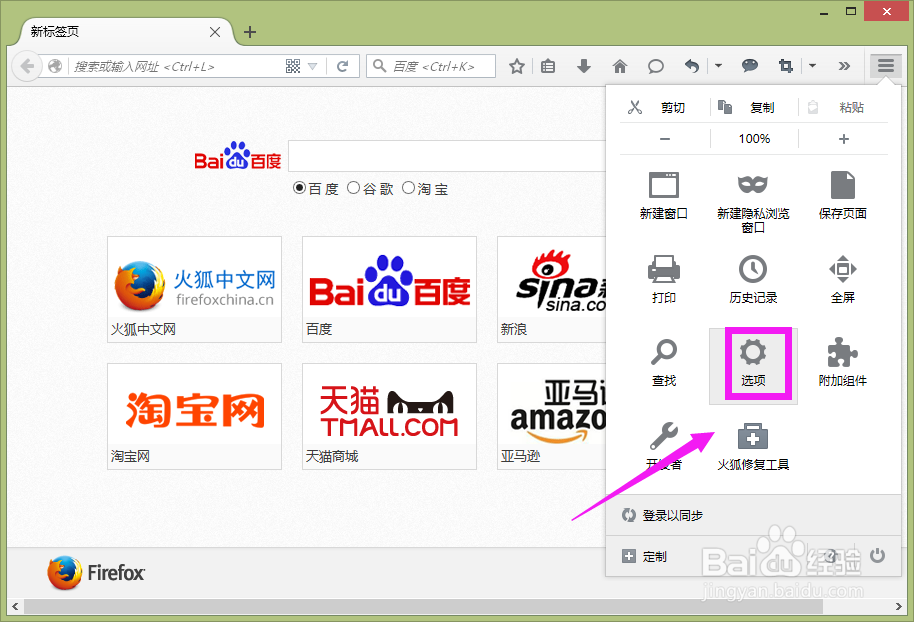Click the Baidu page search input
The height and width of the screenshot is (622, 914).
pos(447,156)
